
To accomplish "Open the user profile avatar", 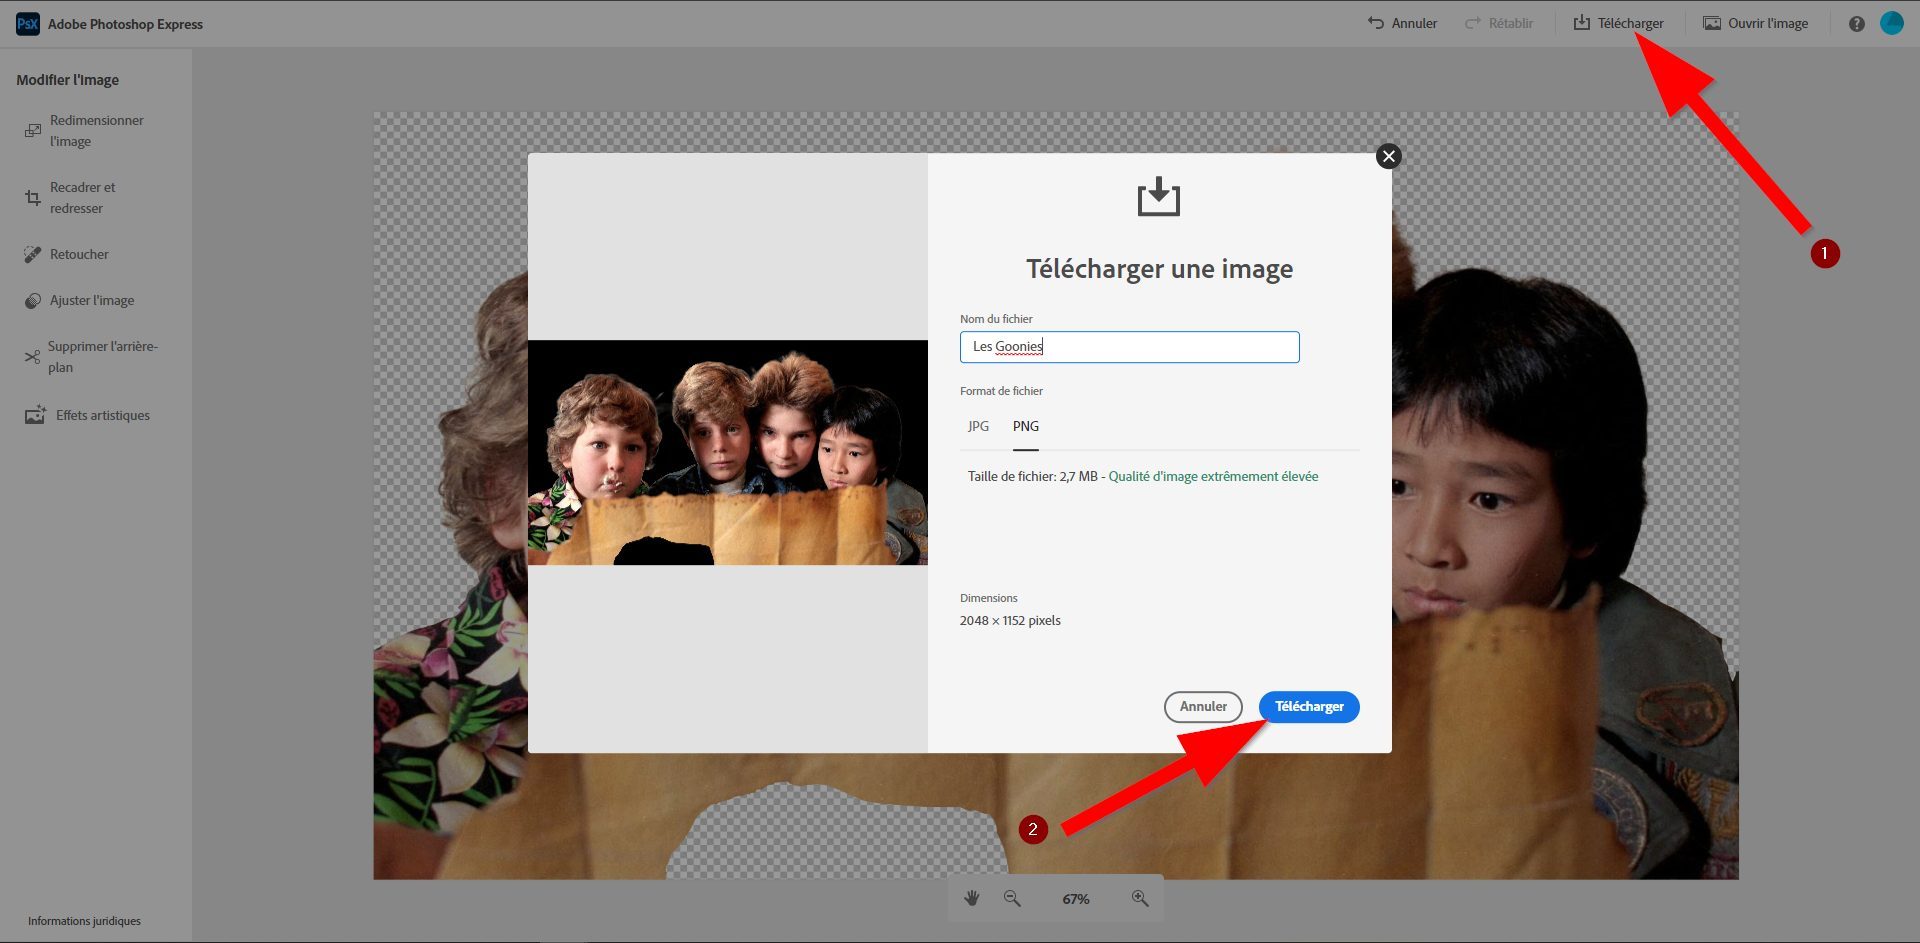I will pos(1891,23).
